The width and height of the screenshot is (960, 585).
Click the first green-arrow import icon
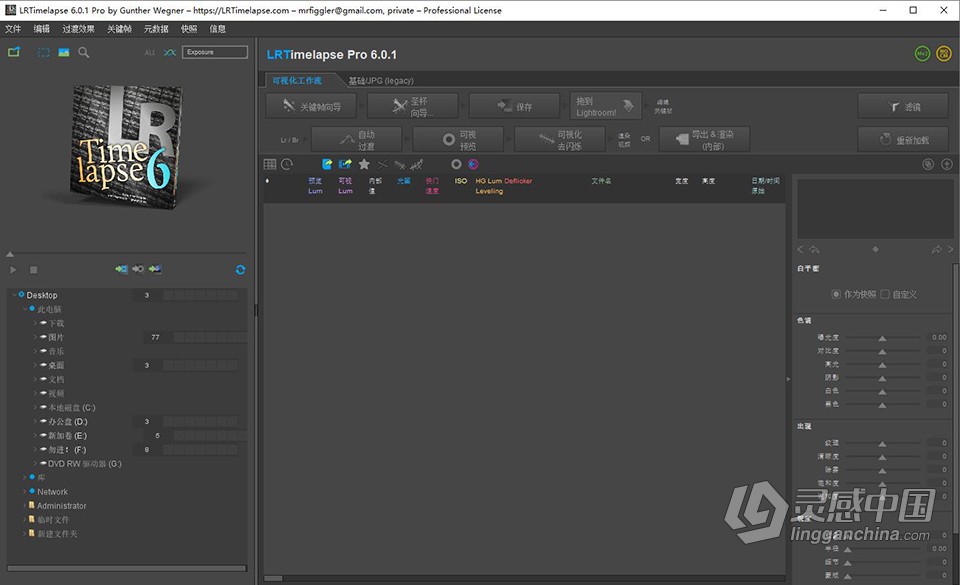[x=122, y=269]
